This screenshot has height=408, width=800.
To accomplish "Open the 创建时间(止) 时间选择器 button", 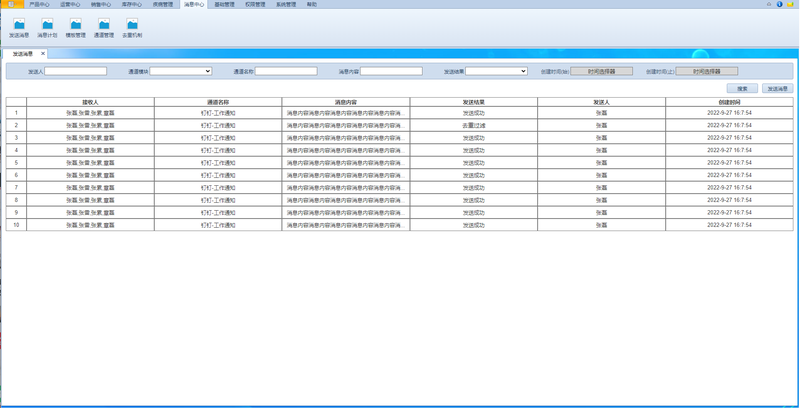I will pyautogui.click(x=707, y=71).
